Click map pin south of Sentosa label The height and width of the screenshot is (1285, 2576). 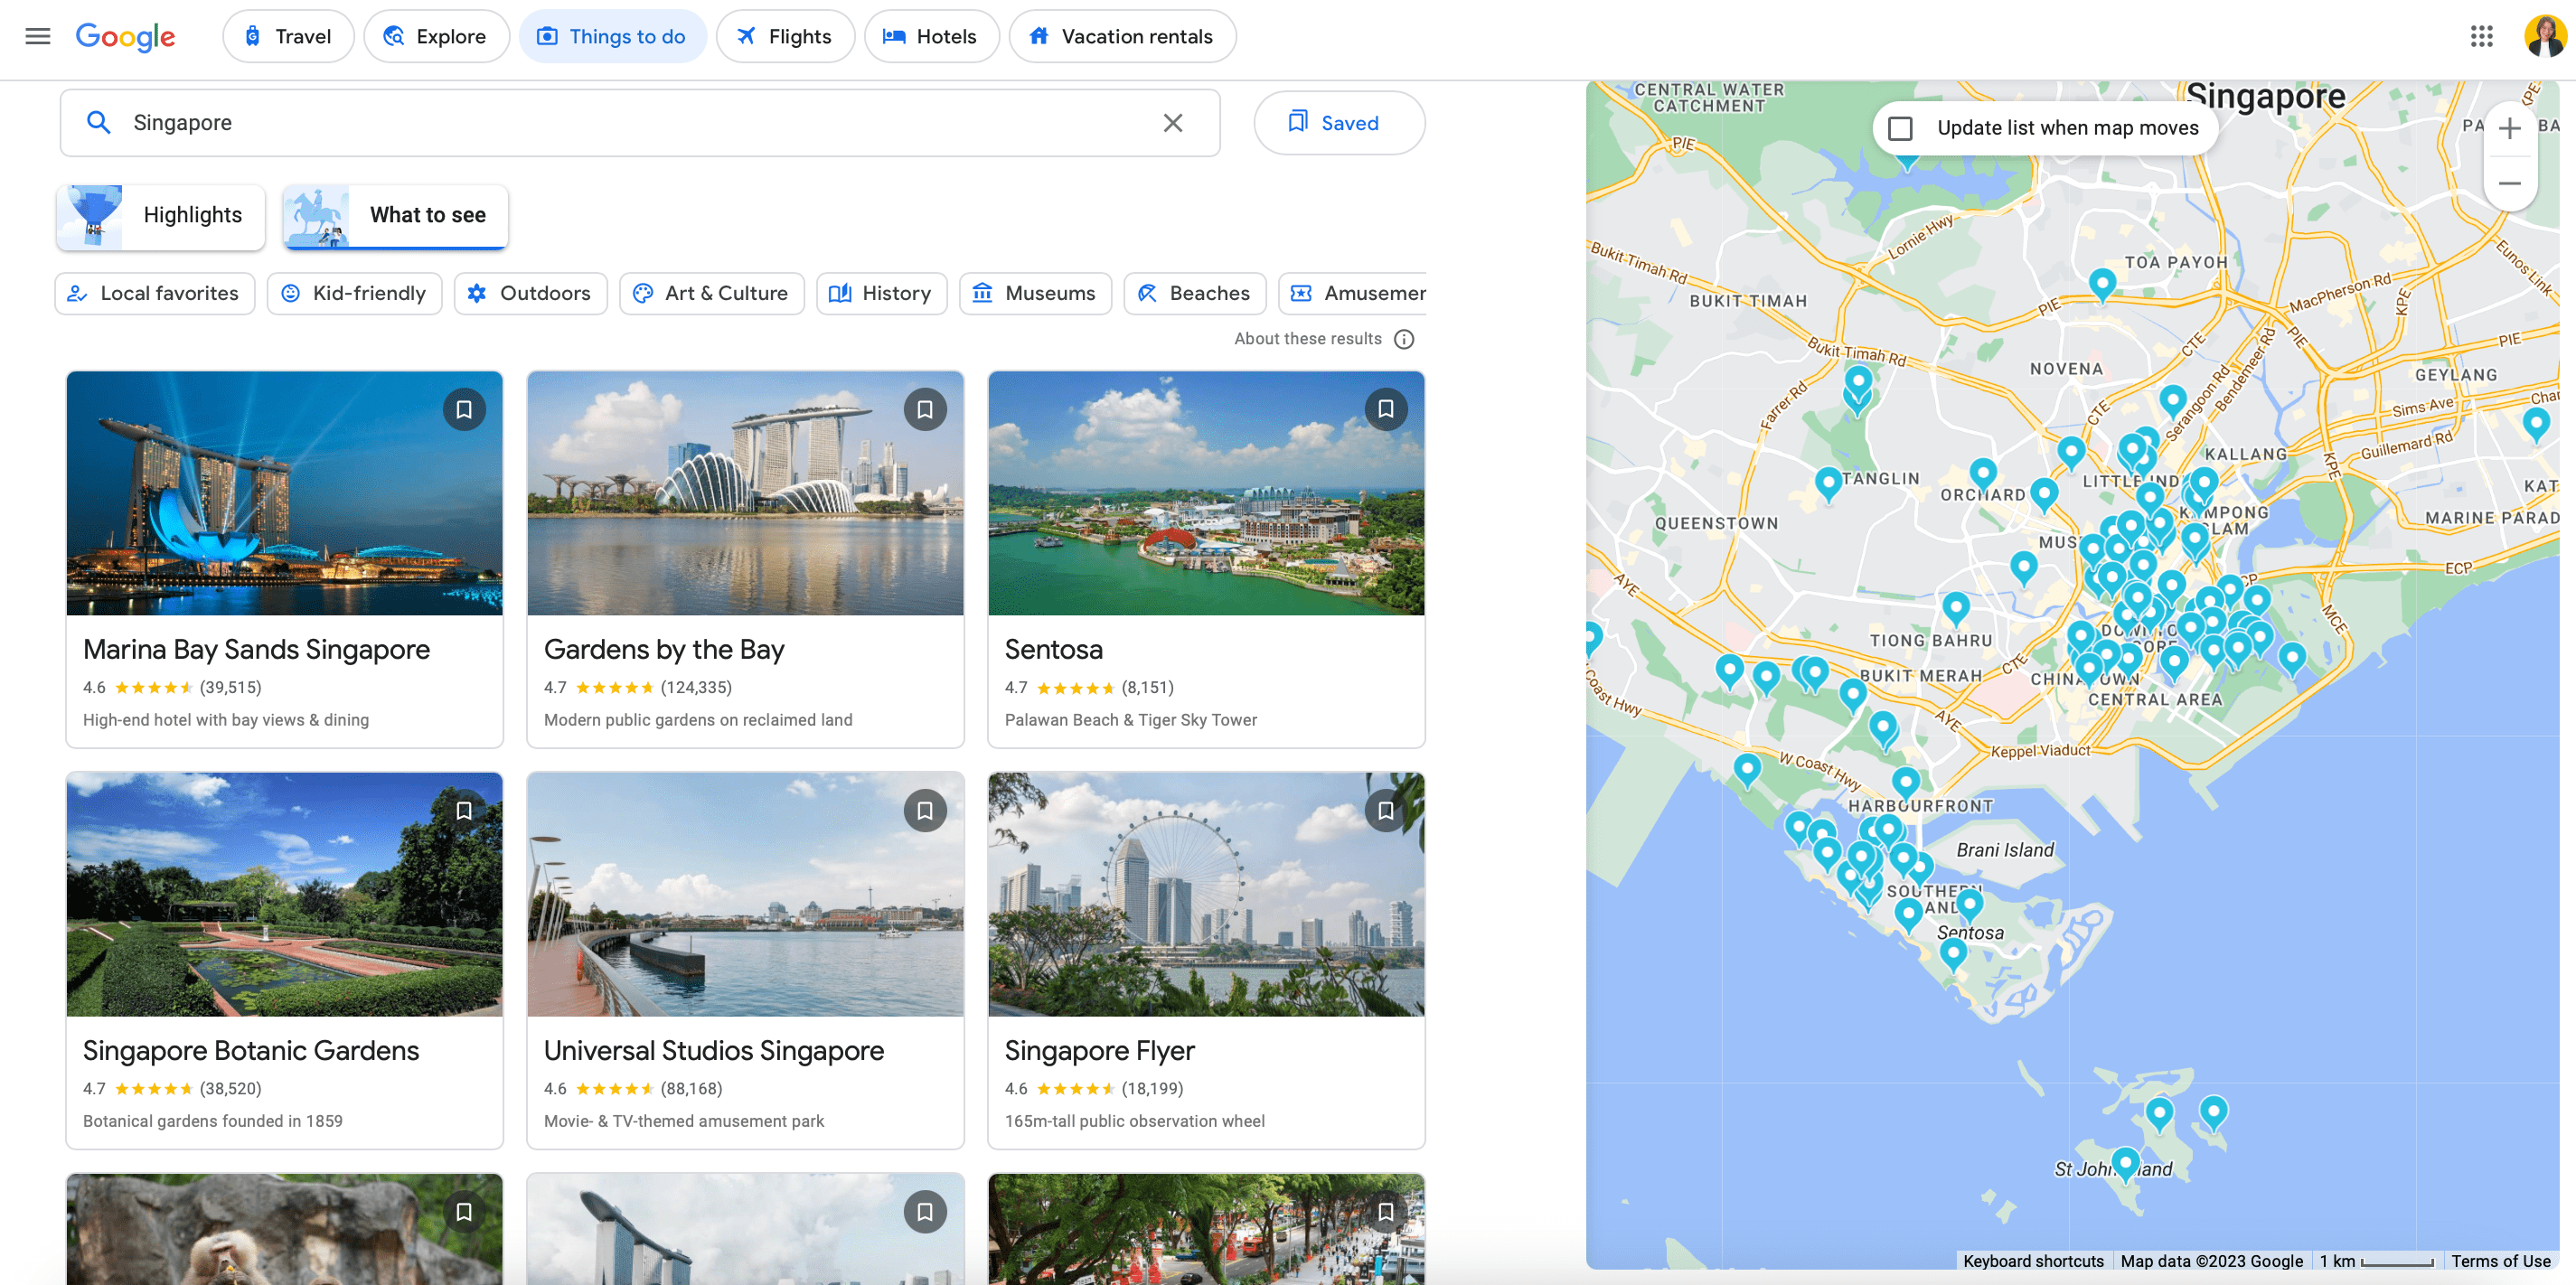(1952, 954)
